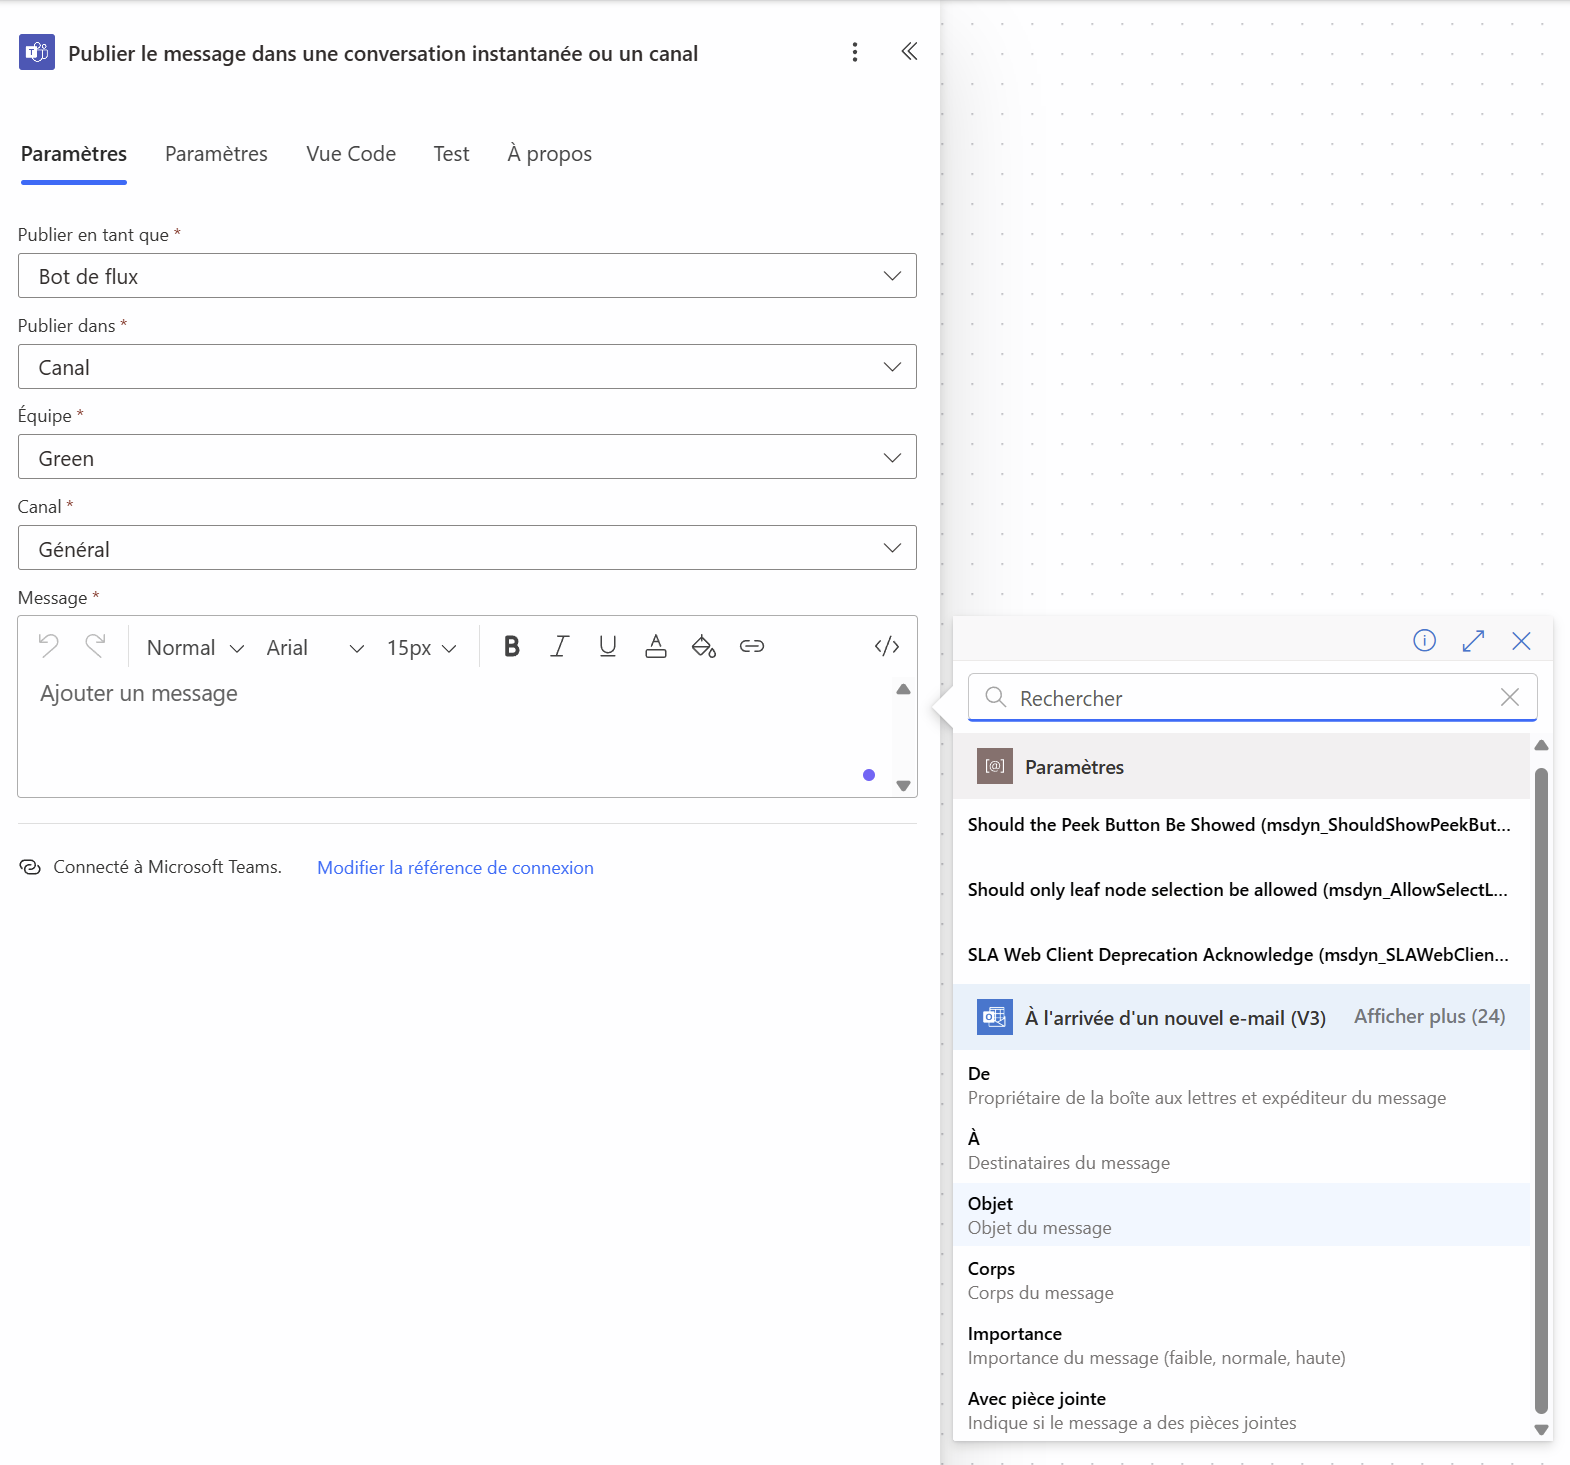Open the font color picker
Image resolution: width=1570 pixels, height=1465 pixels.
click(655, 647)
